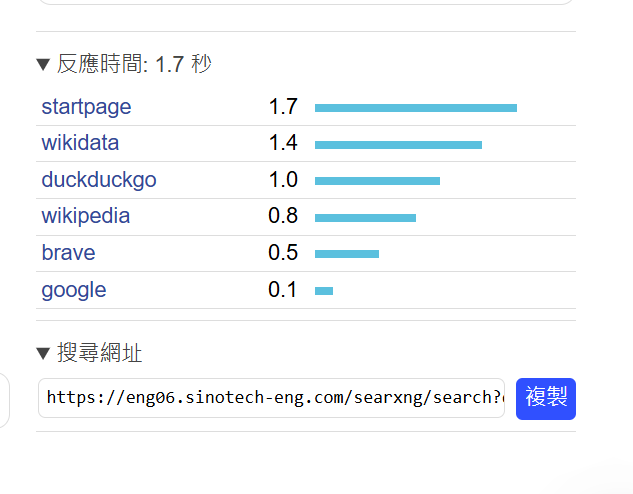Click the brave response time bar
Image resolution: width=633 pixels, height=494 pixels.
click(347, 254)
